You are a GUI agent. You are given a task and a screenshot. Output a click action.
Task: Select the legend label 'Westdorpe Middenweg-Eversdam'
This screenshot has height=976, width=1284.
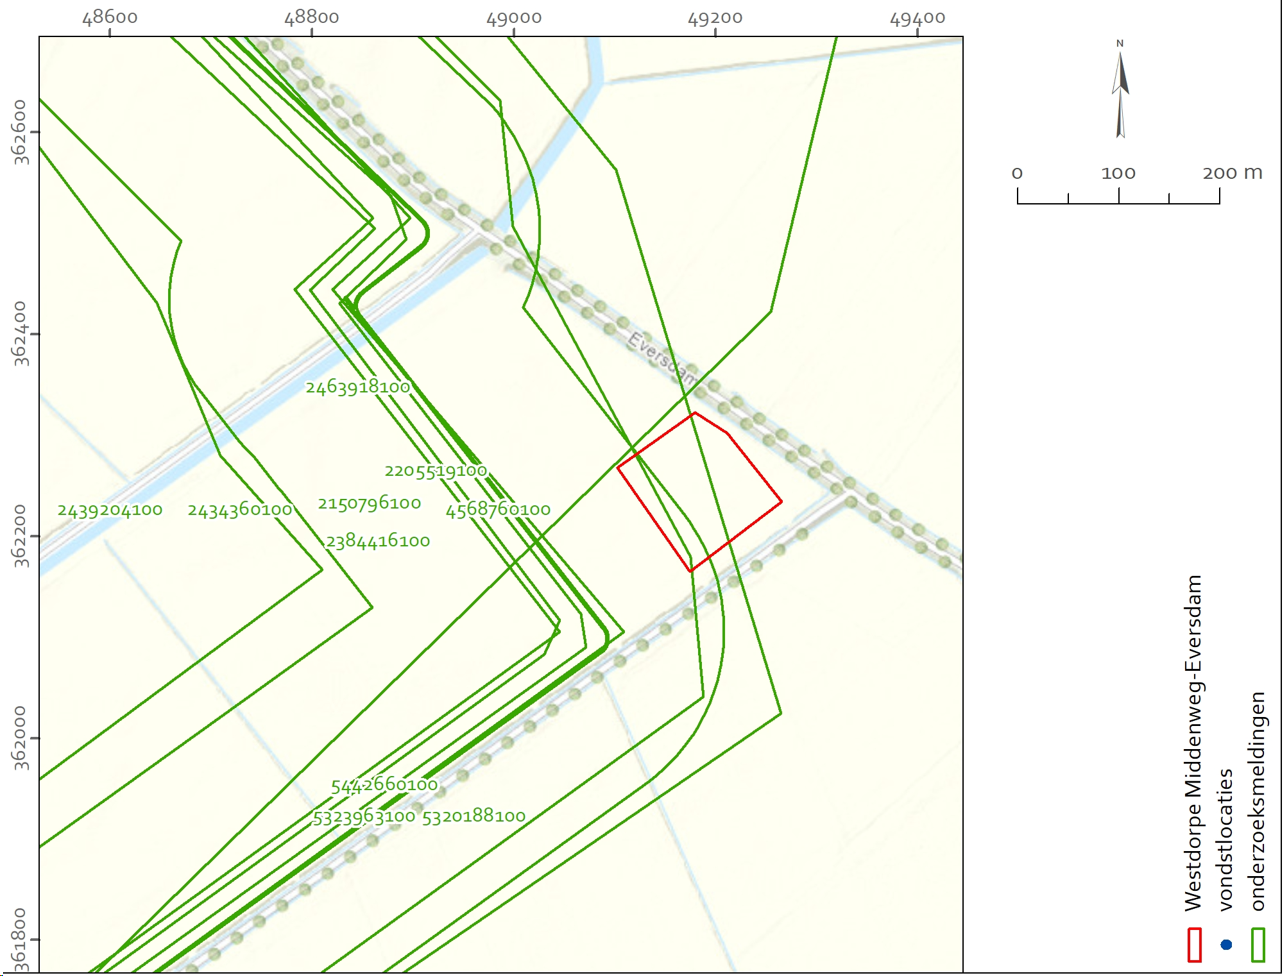tap(1193, 742)
